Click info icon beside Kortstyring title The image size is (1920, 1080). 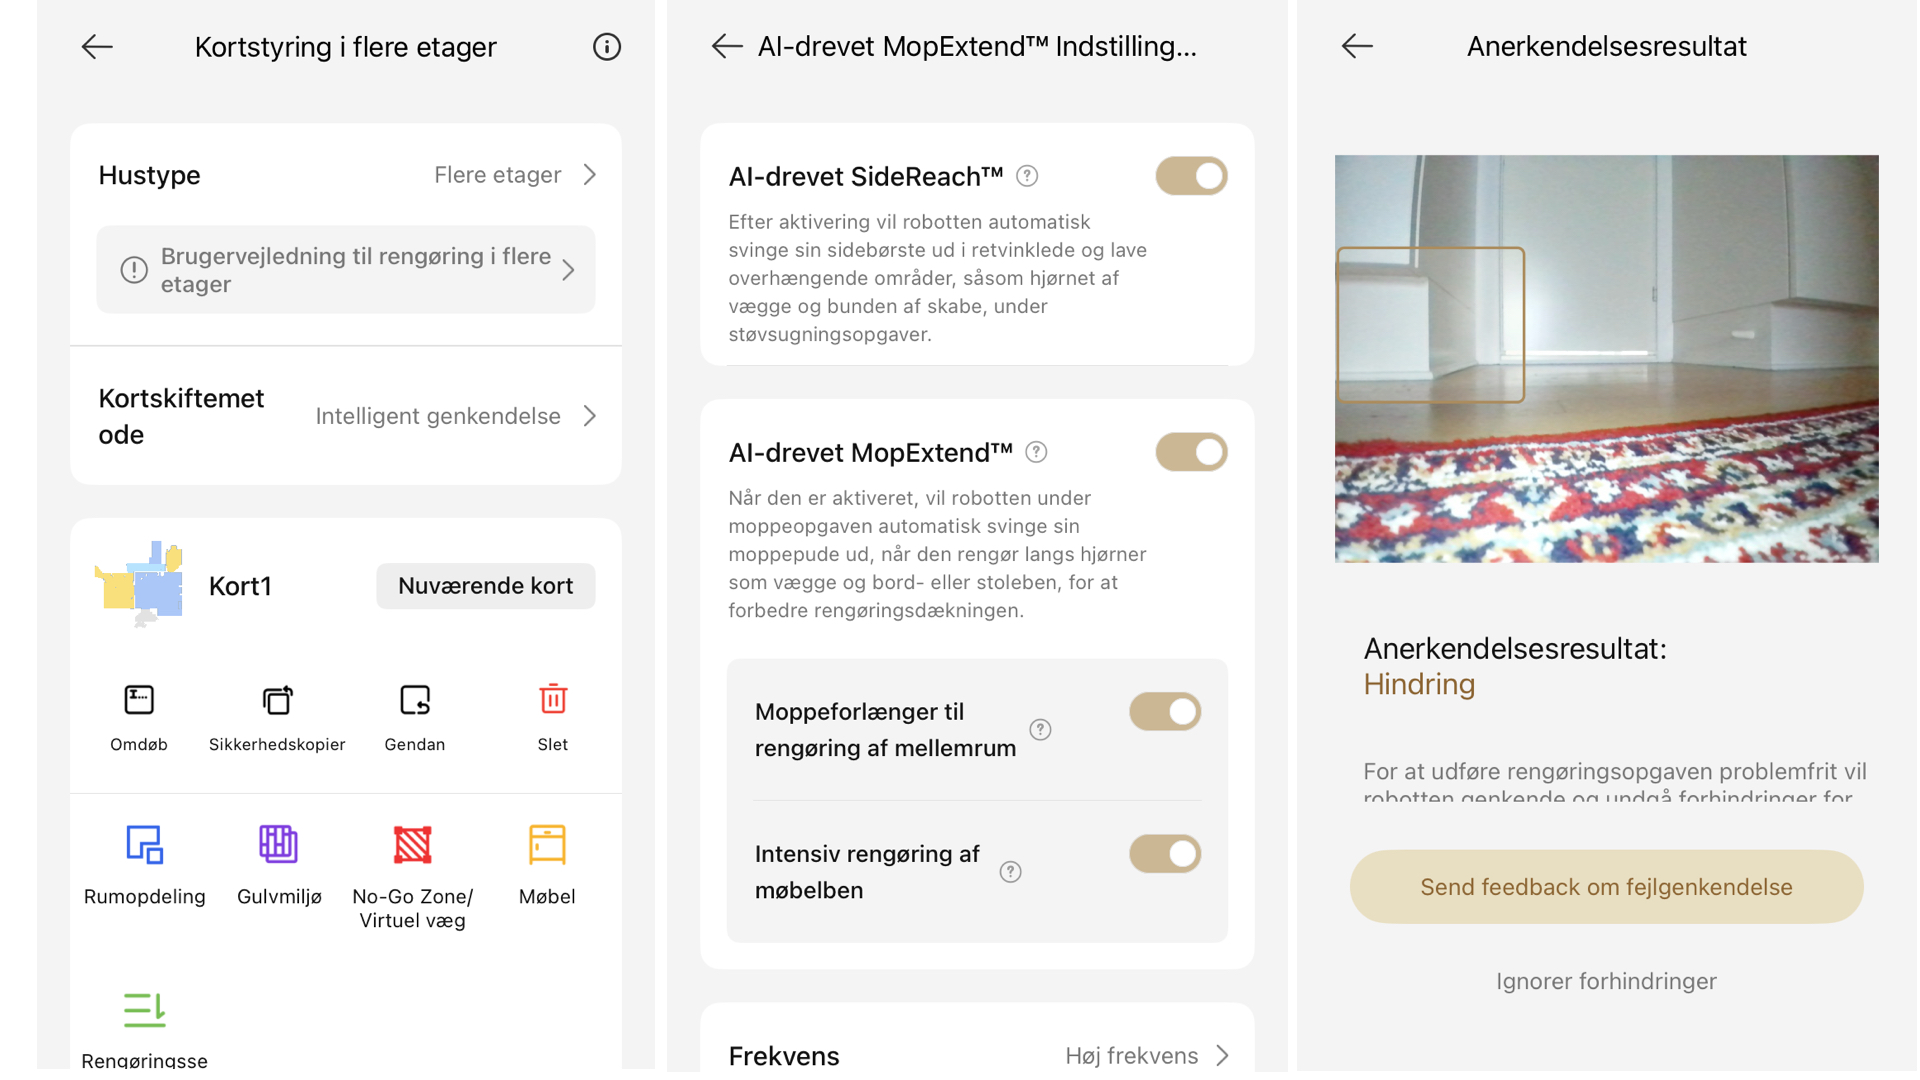point(606,47)
